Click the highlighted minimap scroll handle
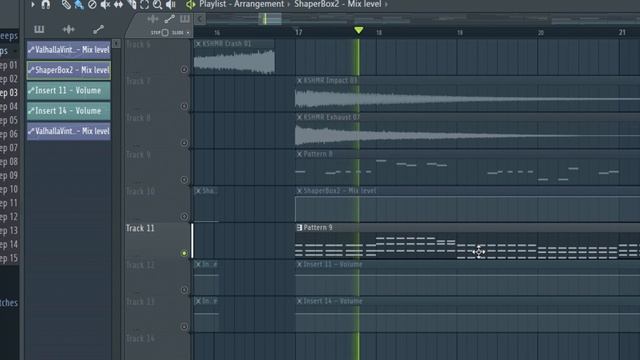 tap(270, 19)
